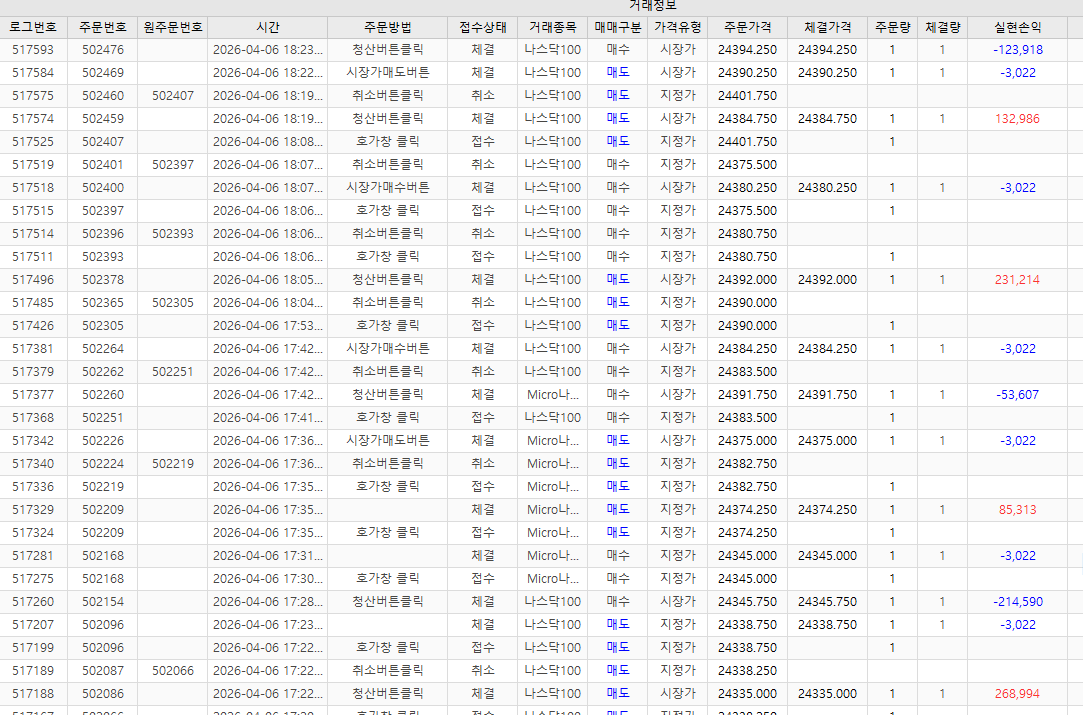The height and width of the screenshot is (716, 1083).
Task: Select order number 502400 cell
Action: (x=103, y=188)
